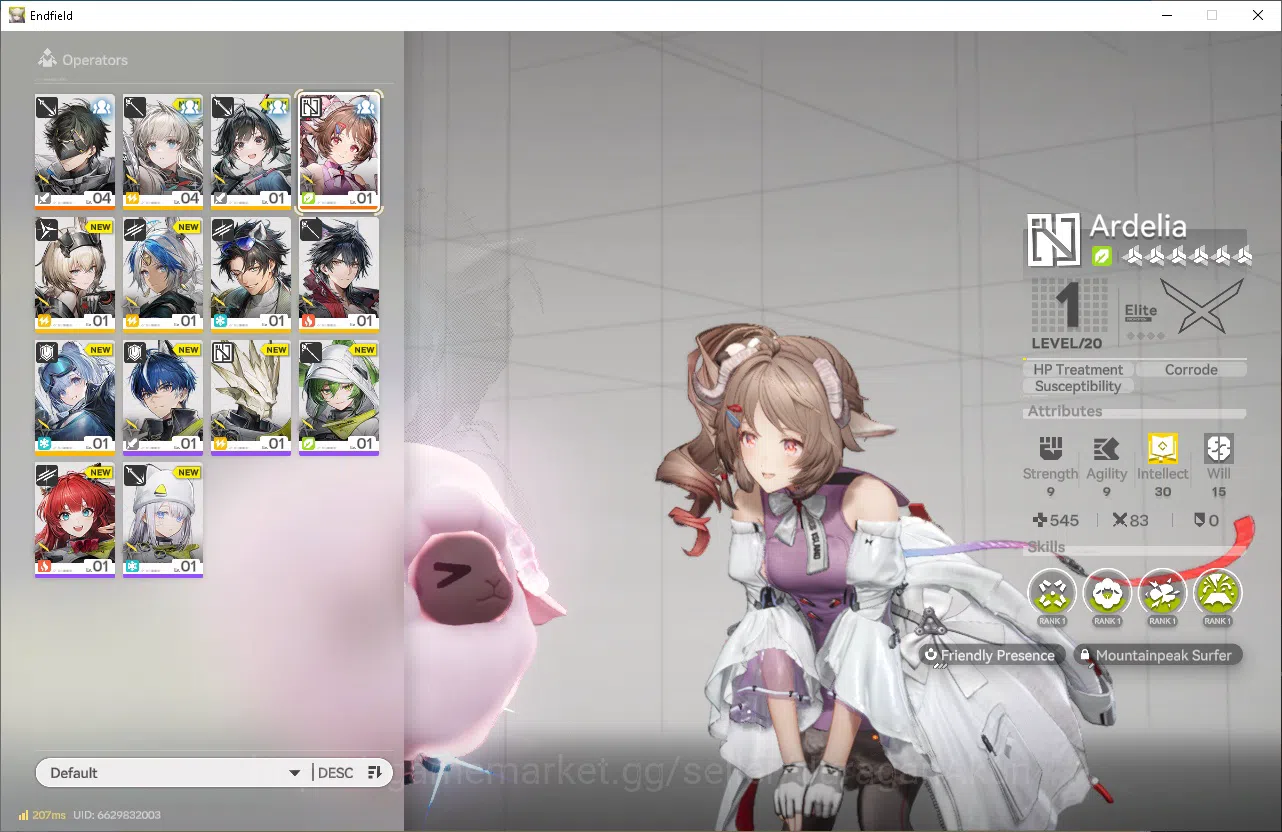
Task: Click the Strength fist icon
Action: coord(1050,448)
